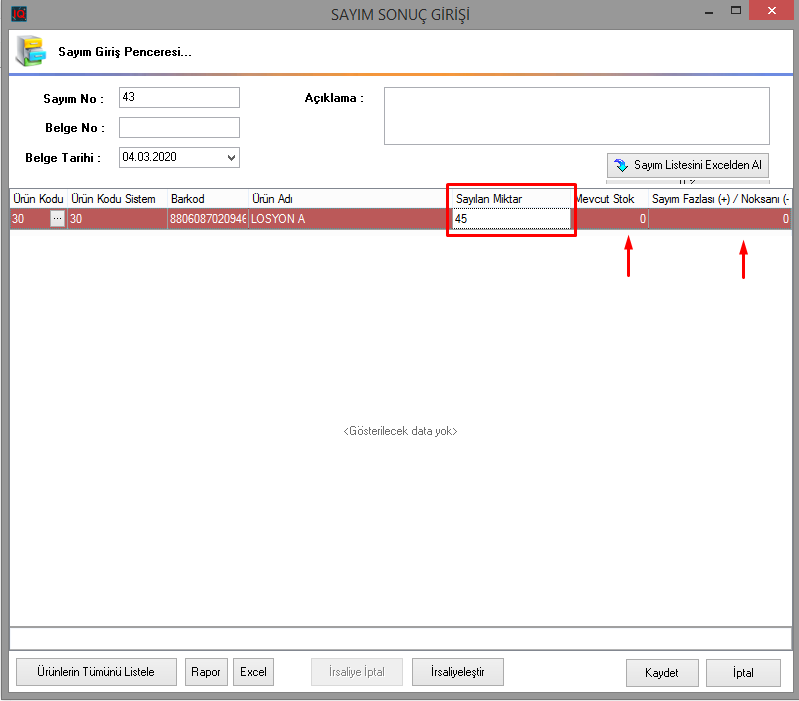Image resolution: width=799 pixels, height=701 pixels.
Task: Click the Mevcut Stok column header
Action: pyautogui.click(x=609, y=199)
